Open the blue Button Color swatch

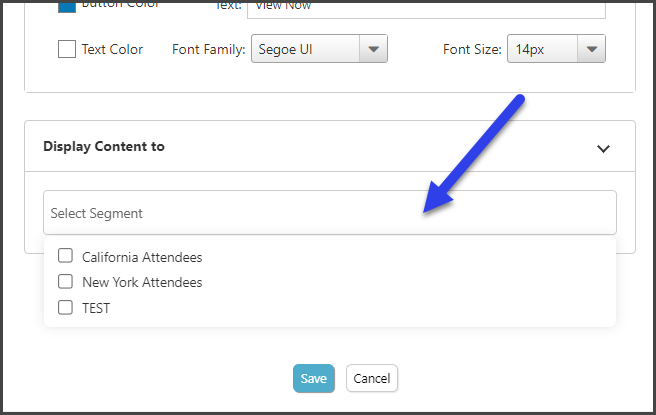tap(67, 6)
